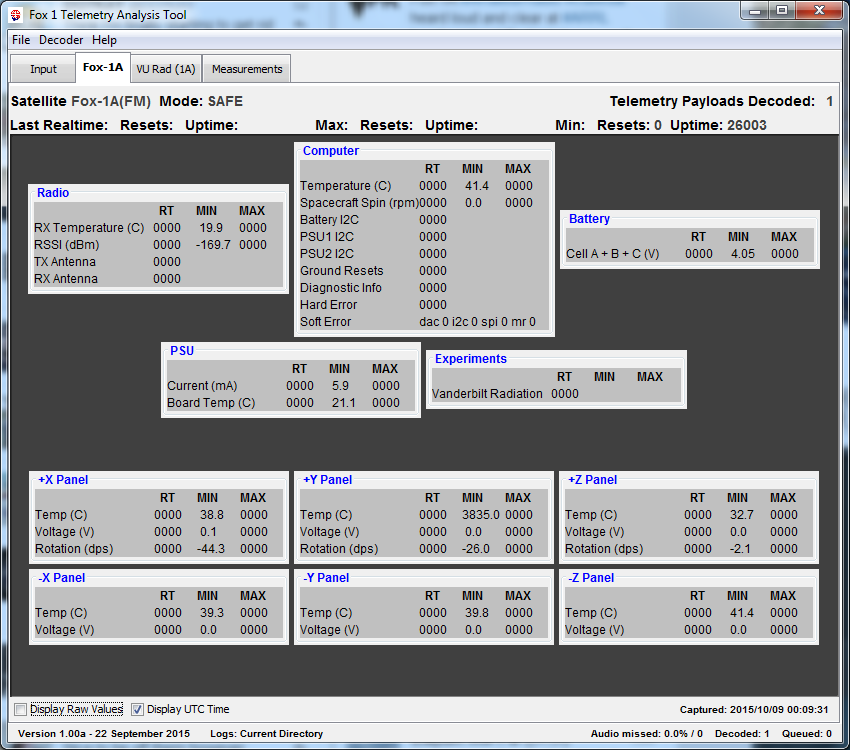Click battery minimum value 4.05

743,254
